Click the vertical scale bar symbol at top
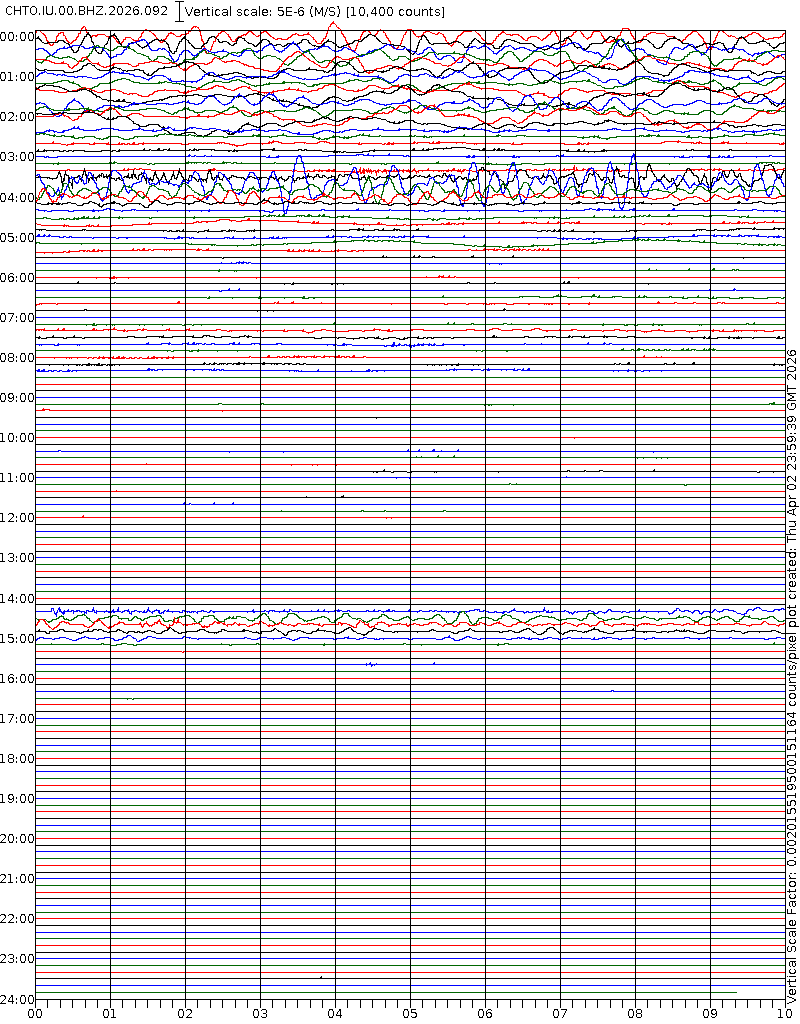Image resolution: width=800 pixels, height=1024 pixels. [179, 12]
